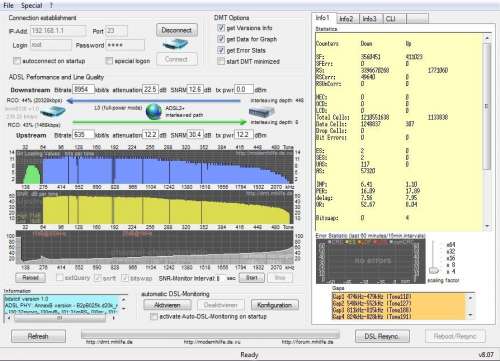Image resolution: width=500 pixels, height=361 pixels.
Task: Click the Aktivieren button
Action: coord(167,305)
